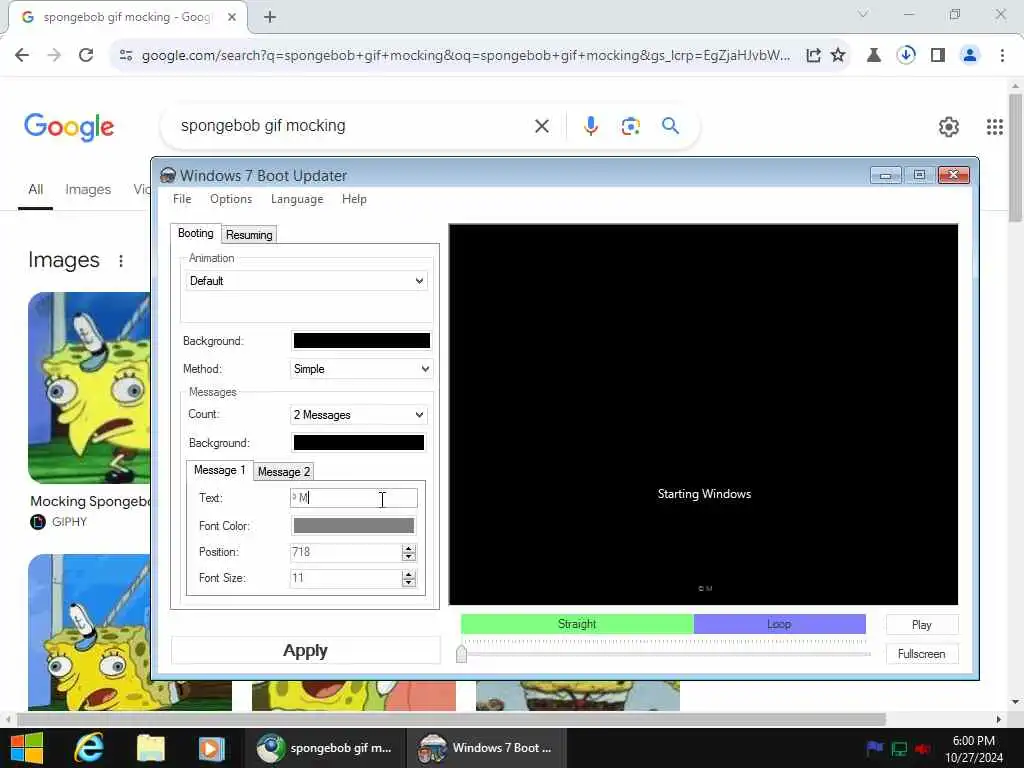Share this page using the share icon
The width and height of the screenshot is (1024, 768).
(813, 56)
